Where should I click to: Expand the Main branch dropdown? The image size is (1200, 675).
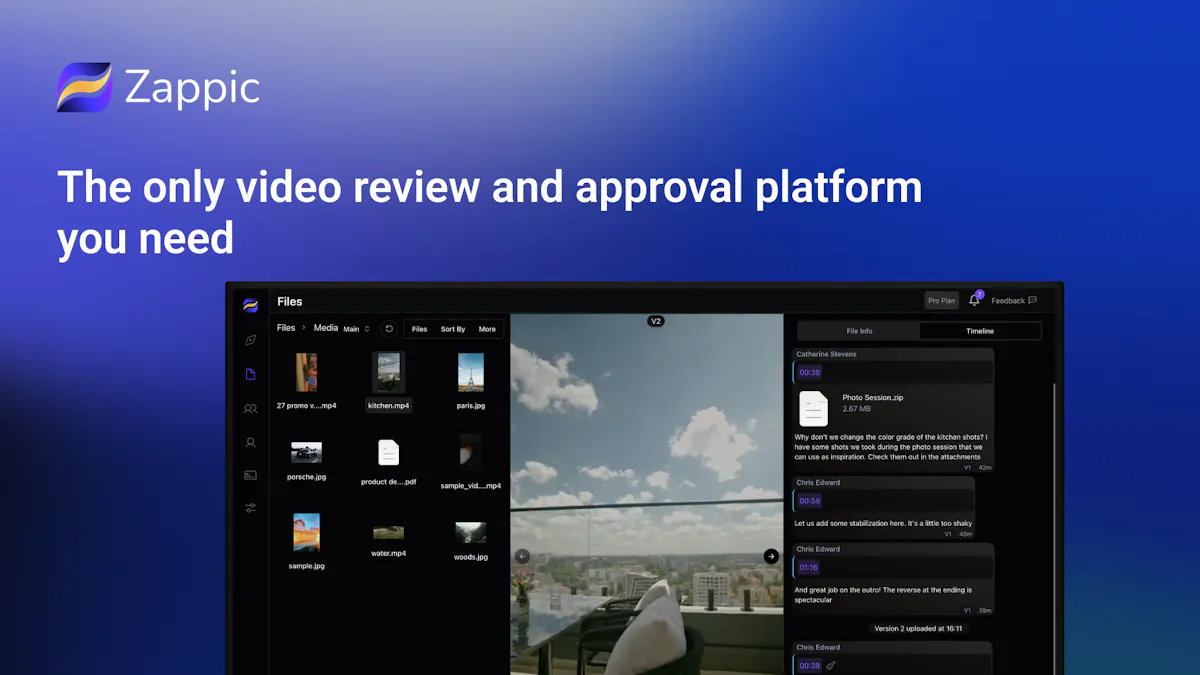coord(357,329)
